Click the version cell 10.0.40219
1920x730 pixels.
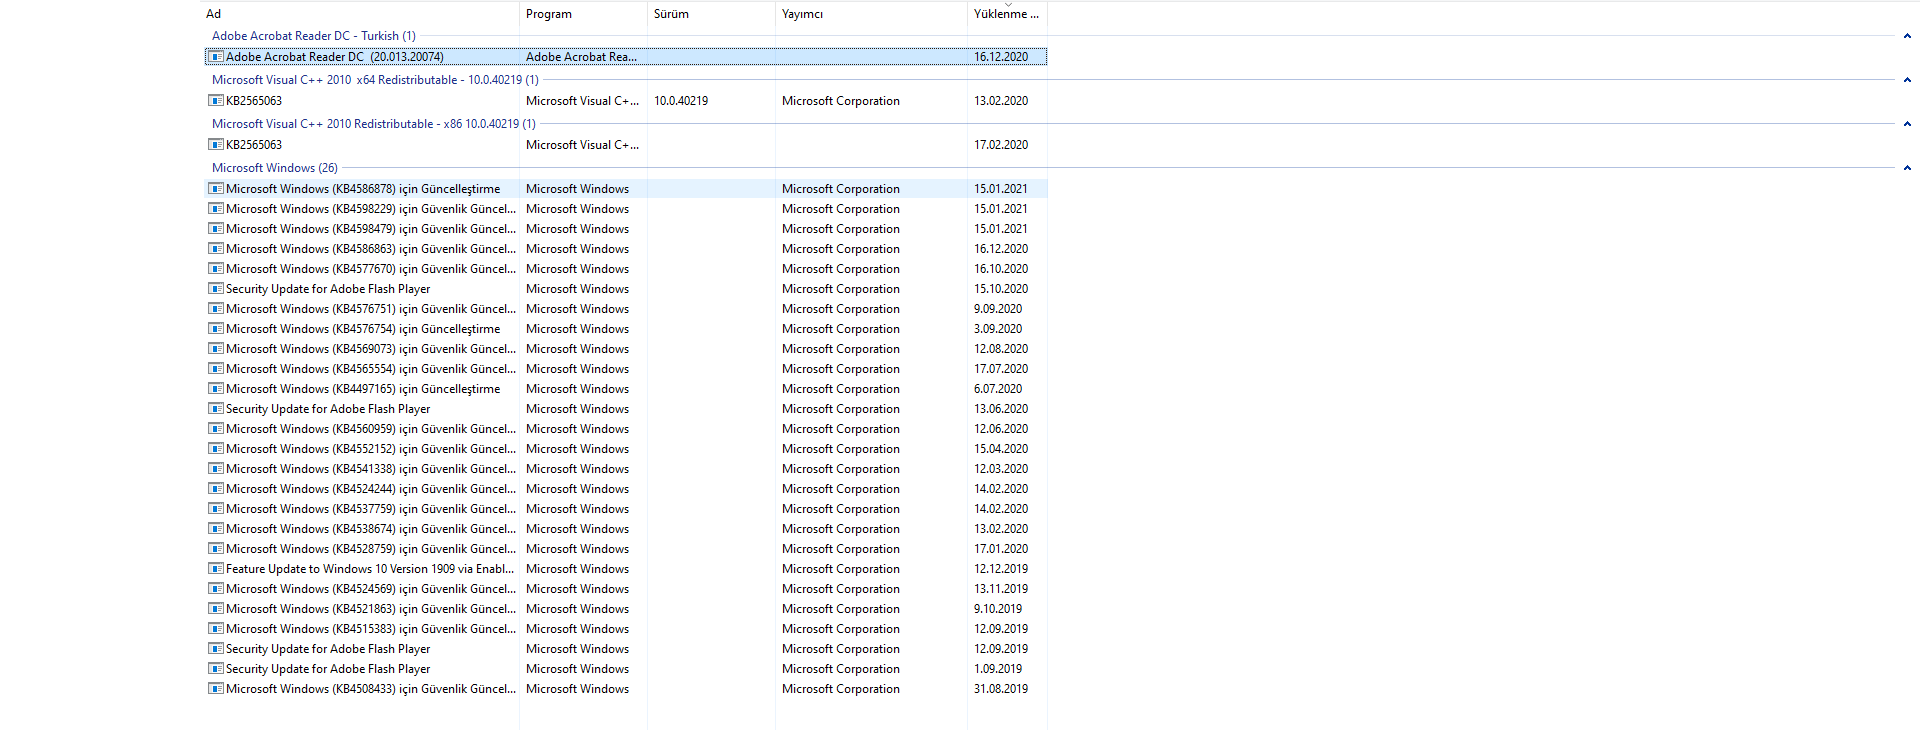pyautogui.click(x=681, y=101)
